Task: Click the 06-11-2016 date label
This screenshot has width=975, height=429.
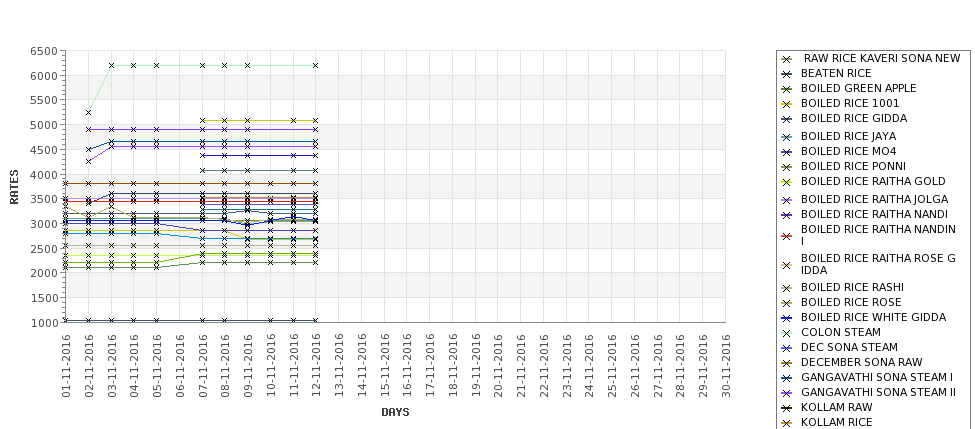Action: click(180, 366)
